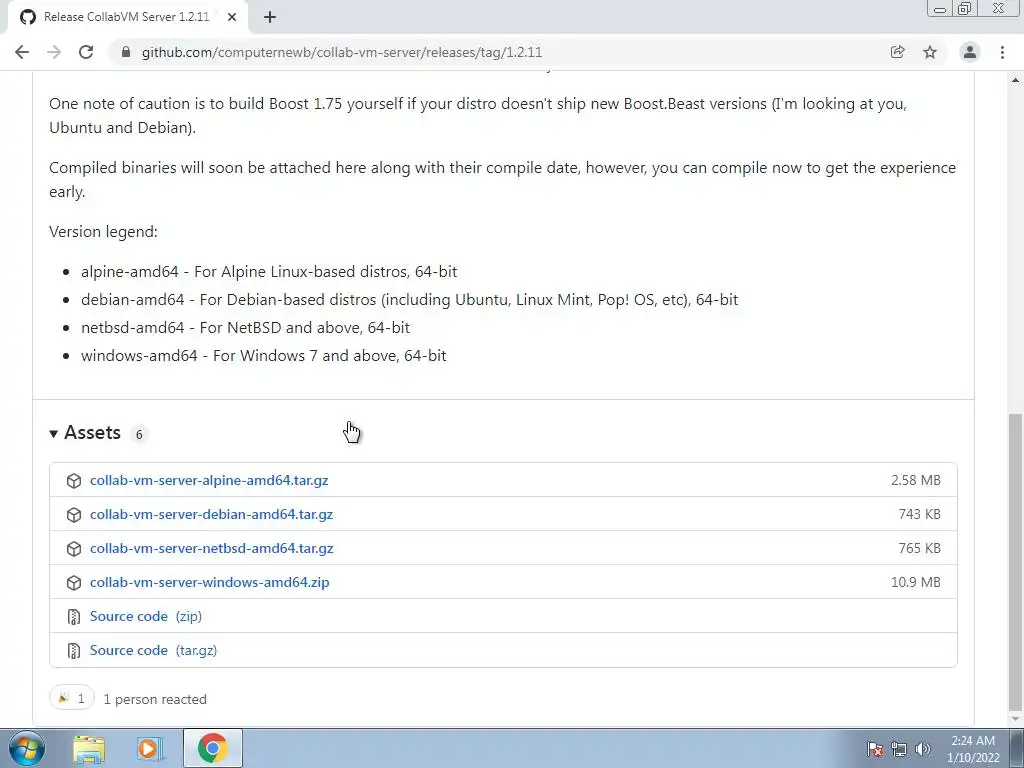The image size is (1024, 768).
Task: Download Source code (tar.gz)
Action: (x=153, y=650)
